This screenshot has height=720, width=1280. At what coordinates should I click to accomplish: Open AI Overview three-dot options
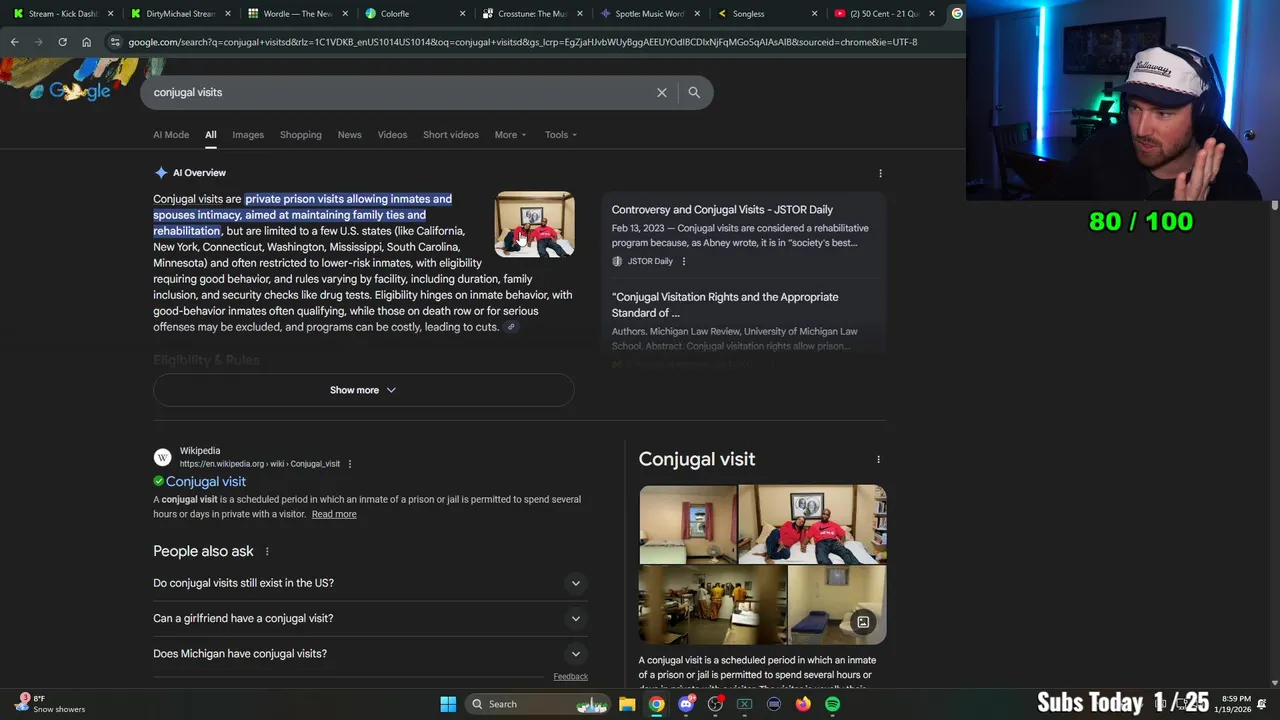click(x=880, y=173)
